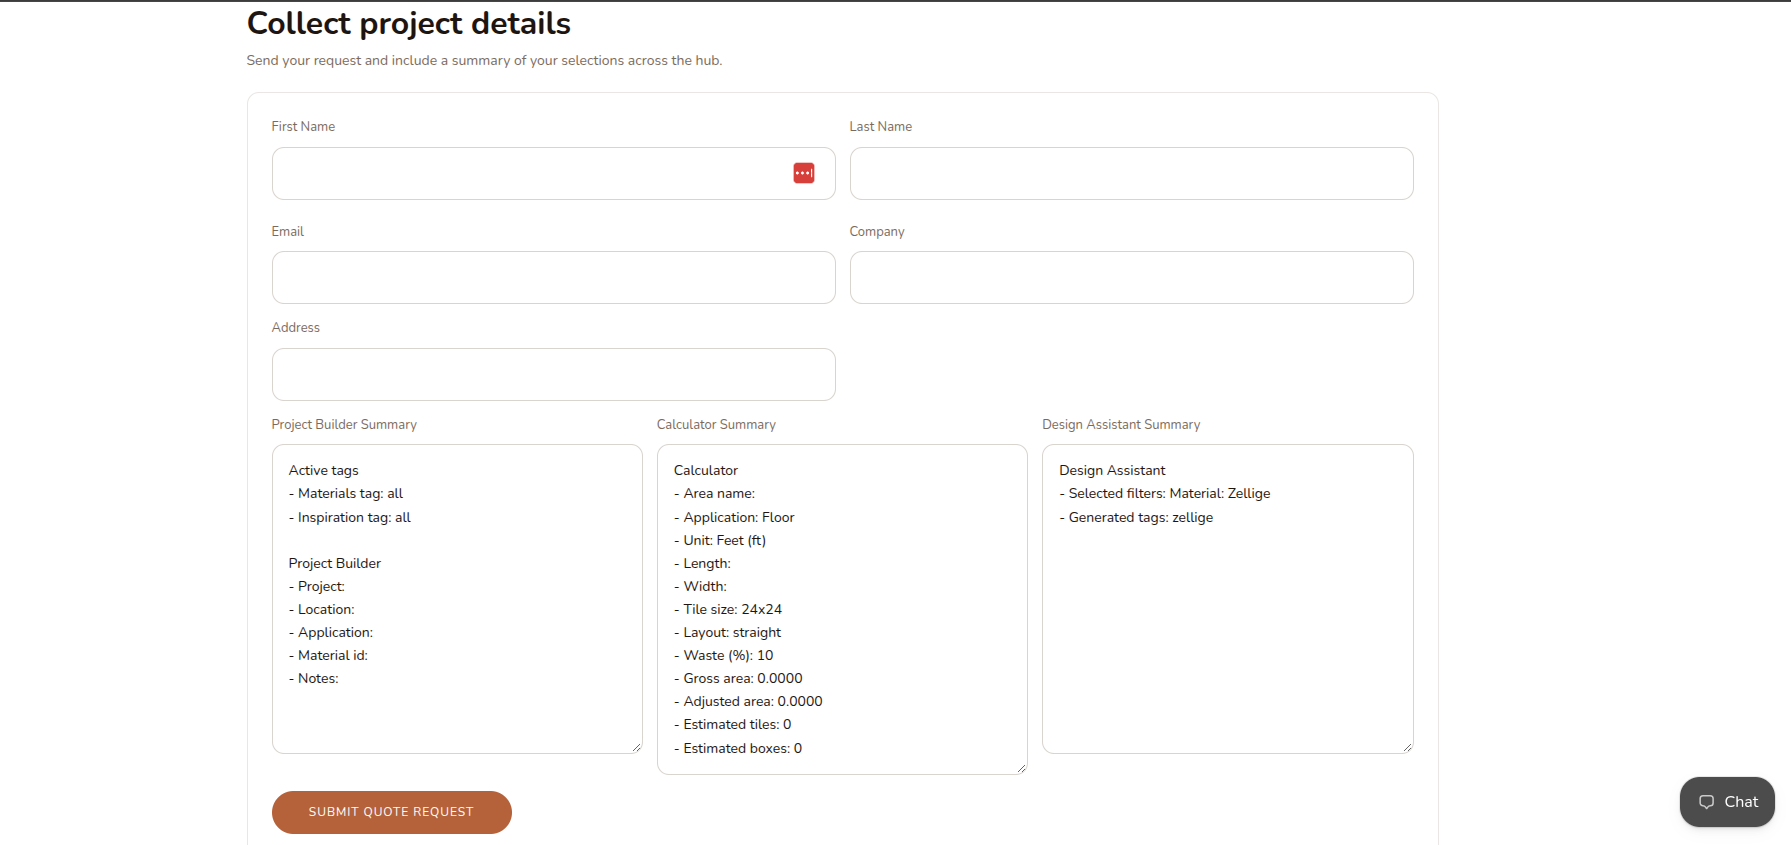Click the Calculator Summary resize handle
The width and height of the screenshot is (1791, 845).
pos(1021,768)
